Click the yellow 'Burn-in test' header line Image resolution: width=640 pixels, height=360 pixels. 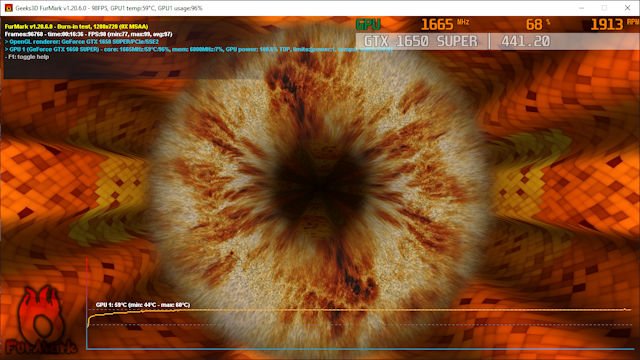(x=76, y=27)
